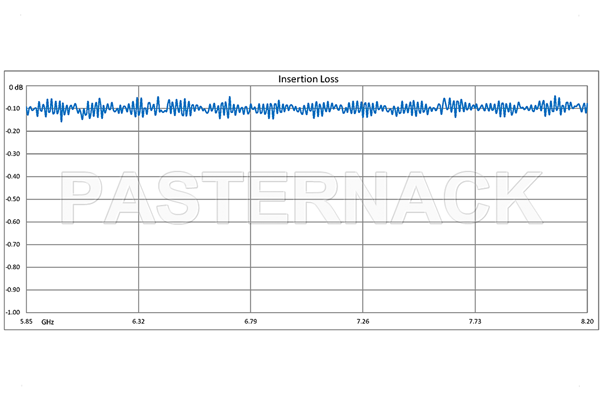Select the 6.32 x-axis label
The image size is (600, 400).
pos(138,321)
